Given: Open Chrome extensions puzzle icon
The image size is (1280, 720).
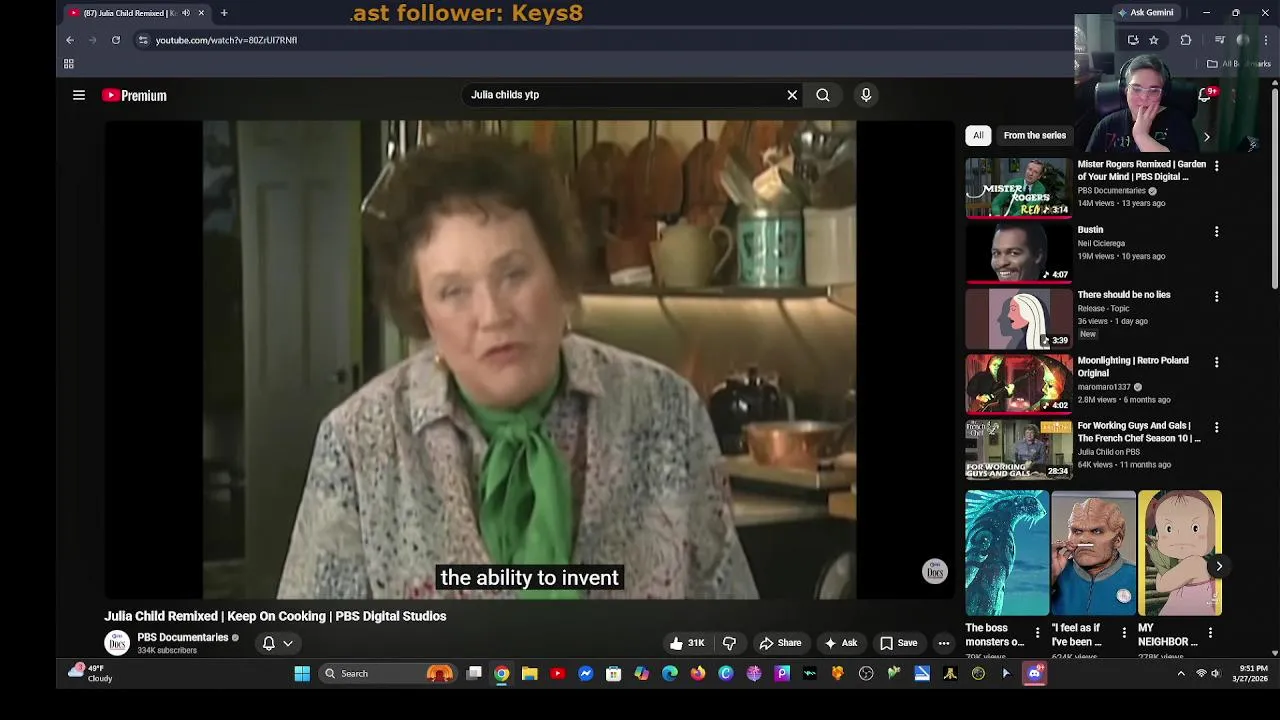Looking at the screenshot, I should [x=1186, y=40].
